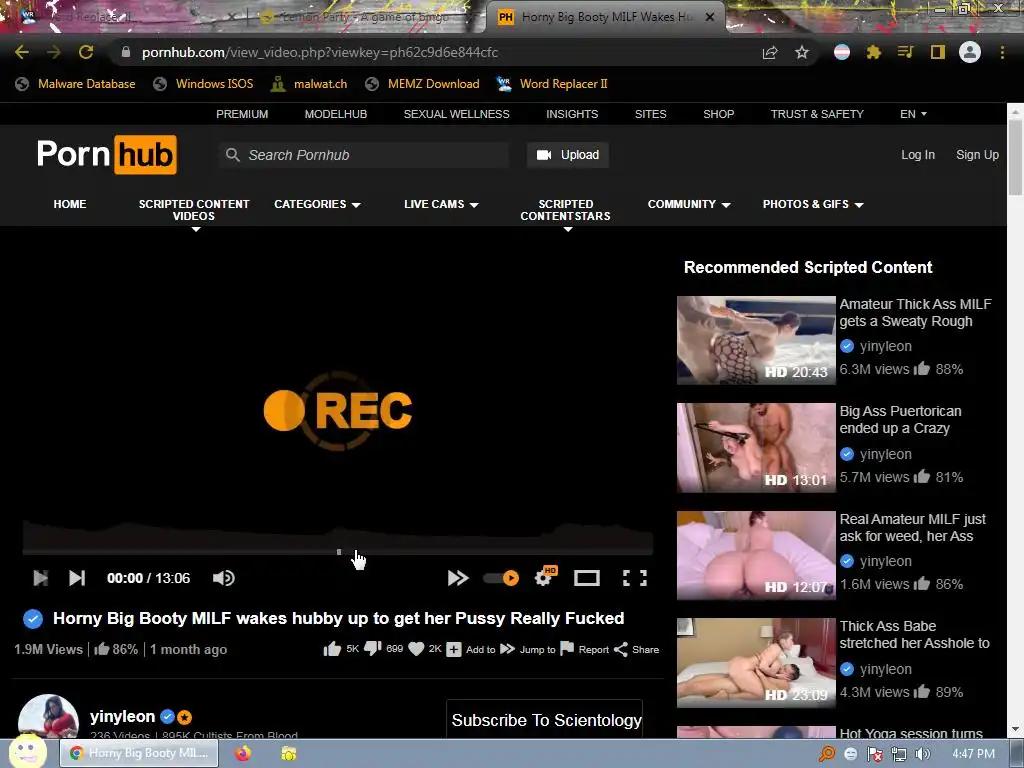Viewport: 1024px width, 768px height.
Task: Expand the EN language dropdown
Action: (913, 114)
